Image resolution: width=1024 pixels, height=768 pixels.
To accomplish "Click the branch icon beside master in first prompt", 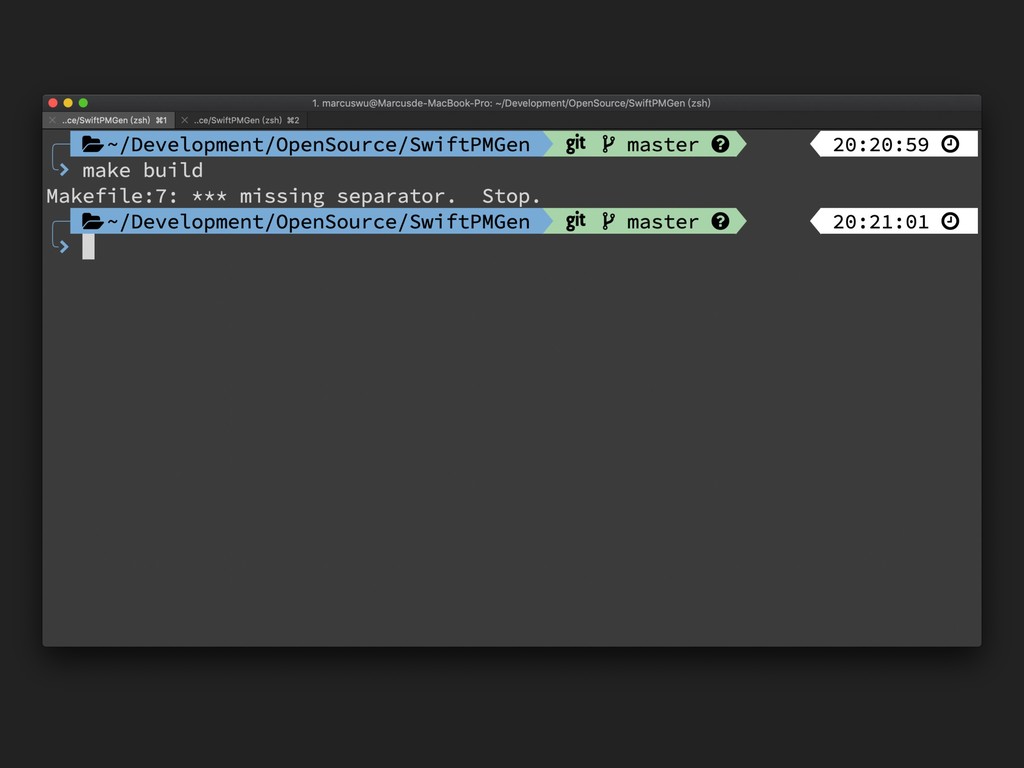I will [608, 144].
